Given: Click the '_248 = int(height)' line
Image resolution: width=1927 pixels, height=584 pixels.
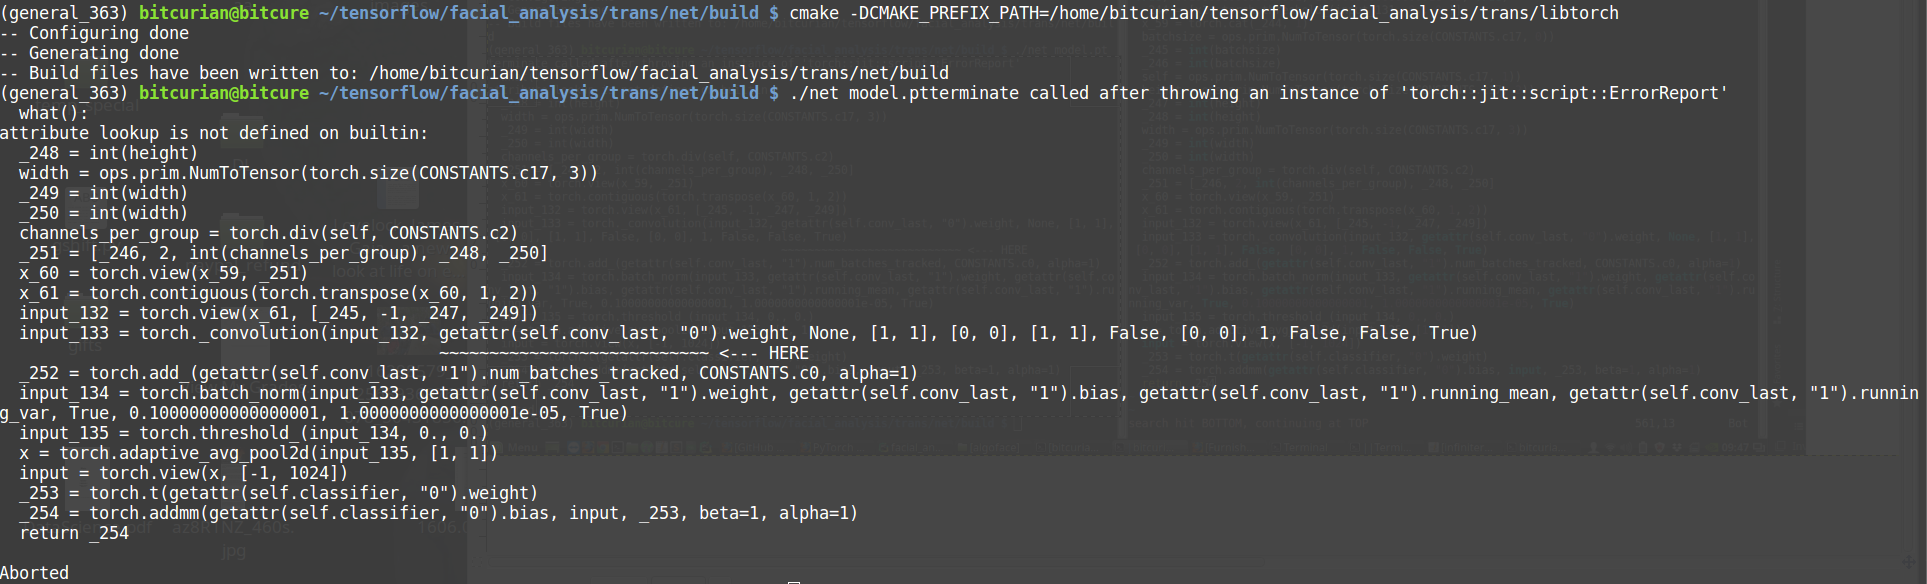Looking at the screenshot, I should pyautogui.click(x=108, y=153).
